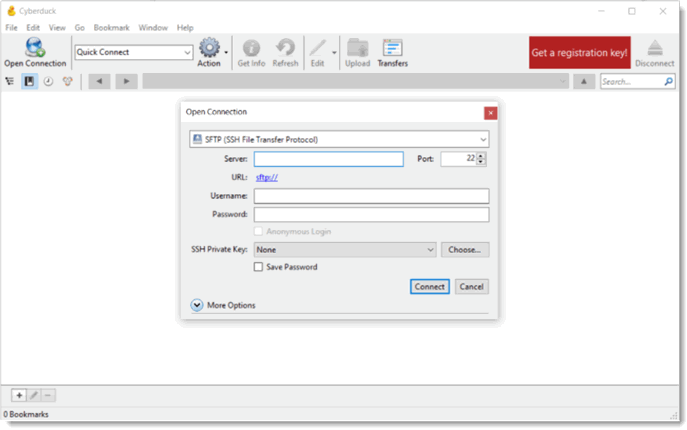Increase the Port number with up arrow
This screenshot has height=430, width=687.
point(481,156)
